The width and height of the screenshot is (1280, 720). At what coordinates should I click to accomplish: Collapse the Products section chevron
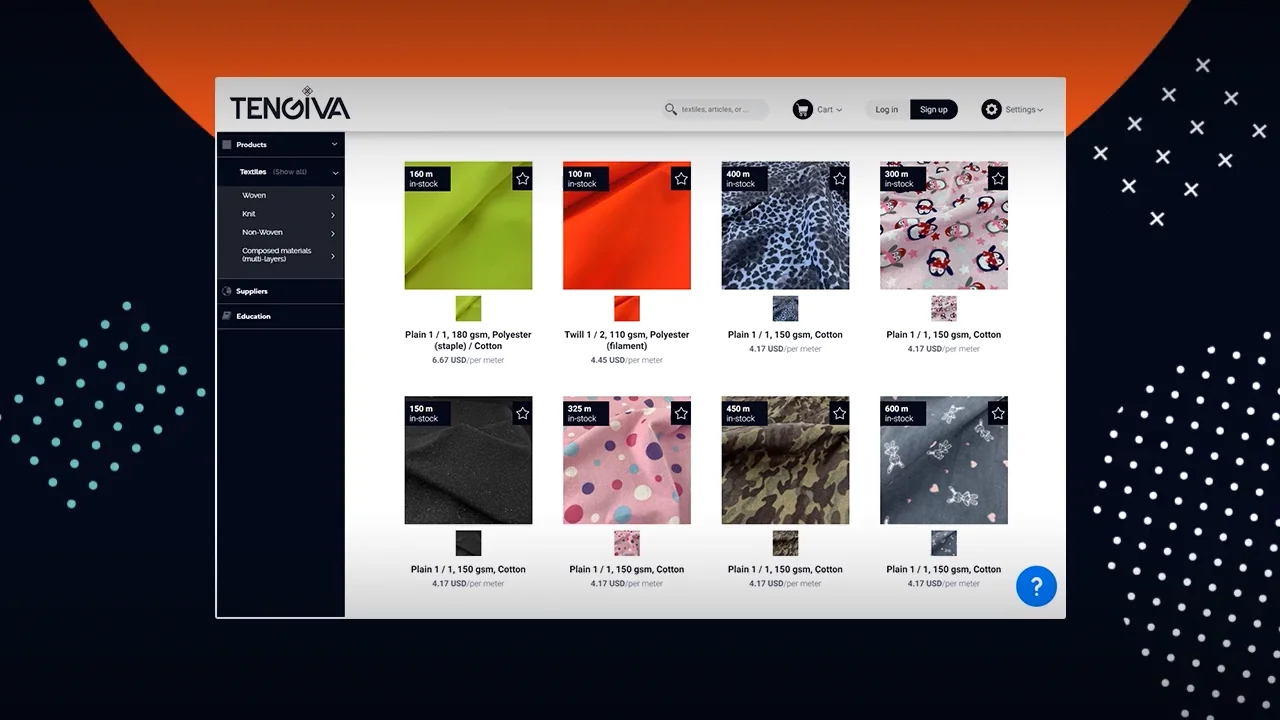[x=335, y=145]
